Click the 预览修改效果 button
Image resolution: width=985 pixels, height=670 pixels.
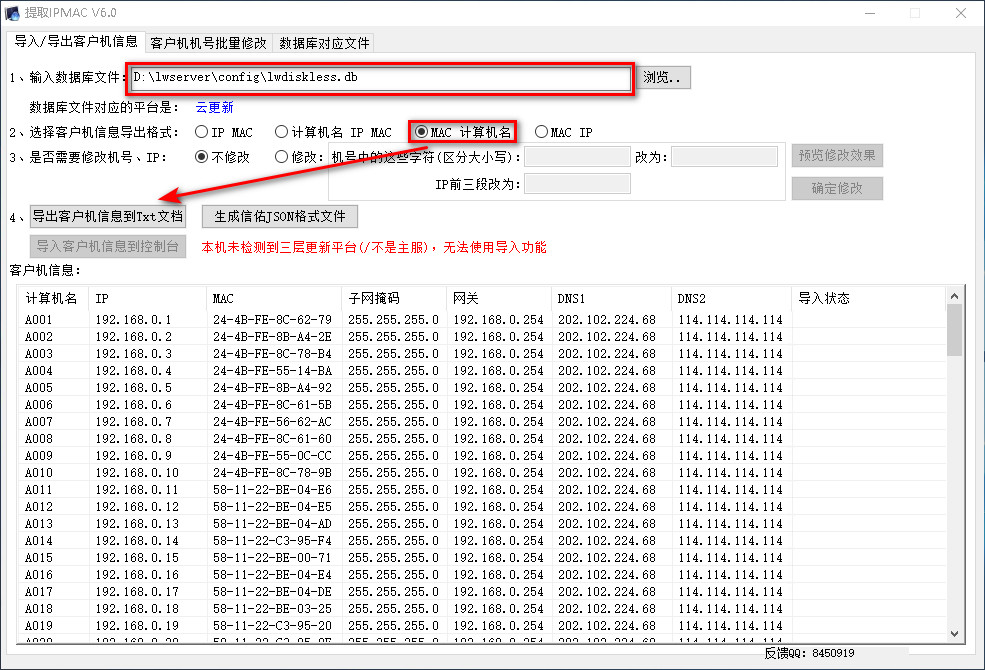(837, 155)
